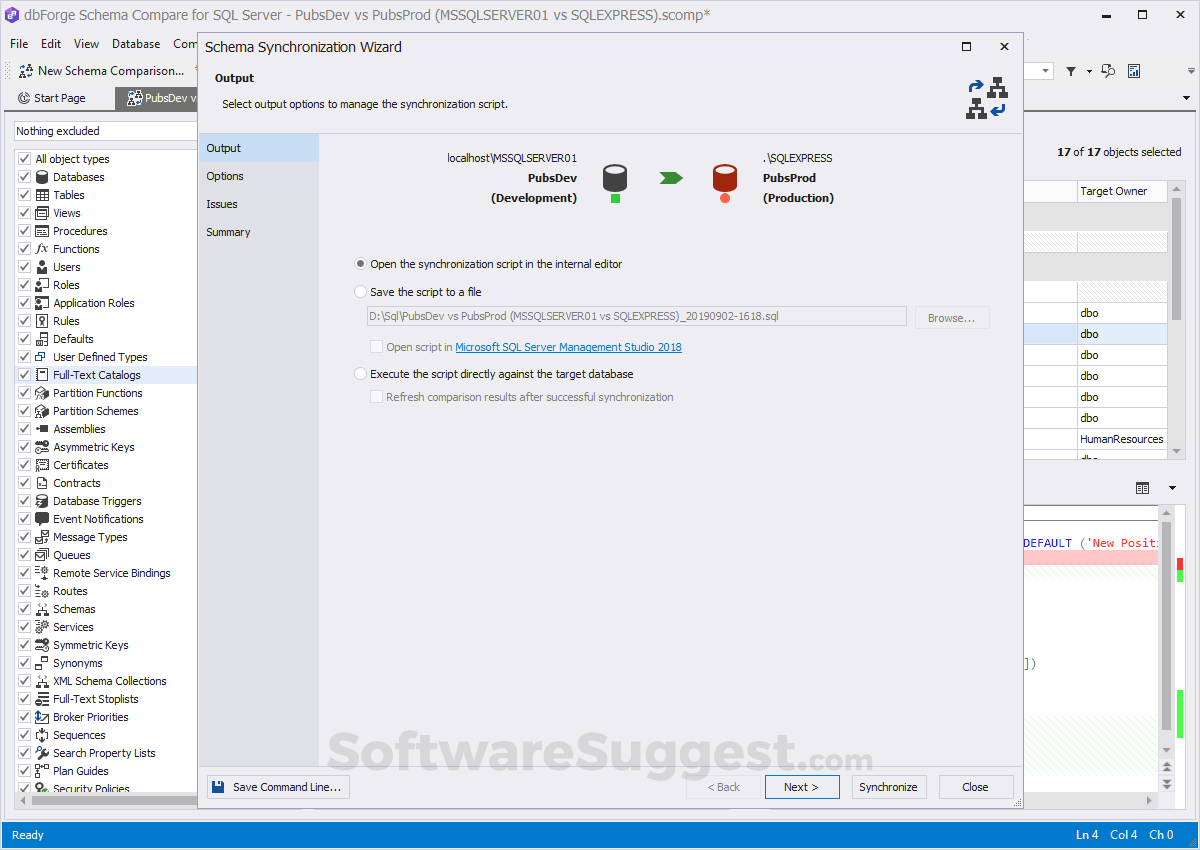This screenshot has height=850, width=1200.
Task: Click the Next button in the wizard
Action: [x=801, y=787]
